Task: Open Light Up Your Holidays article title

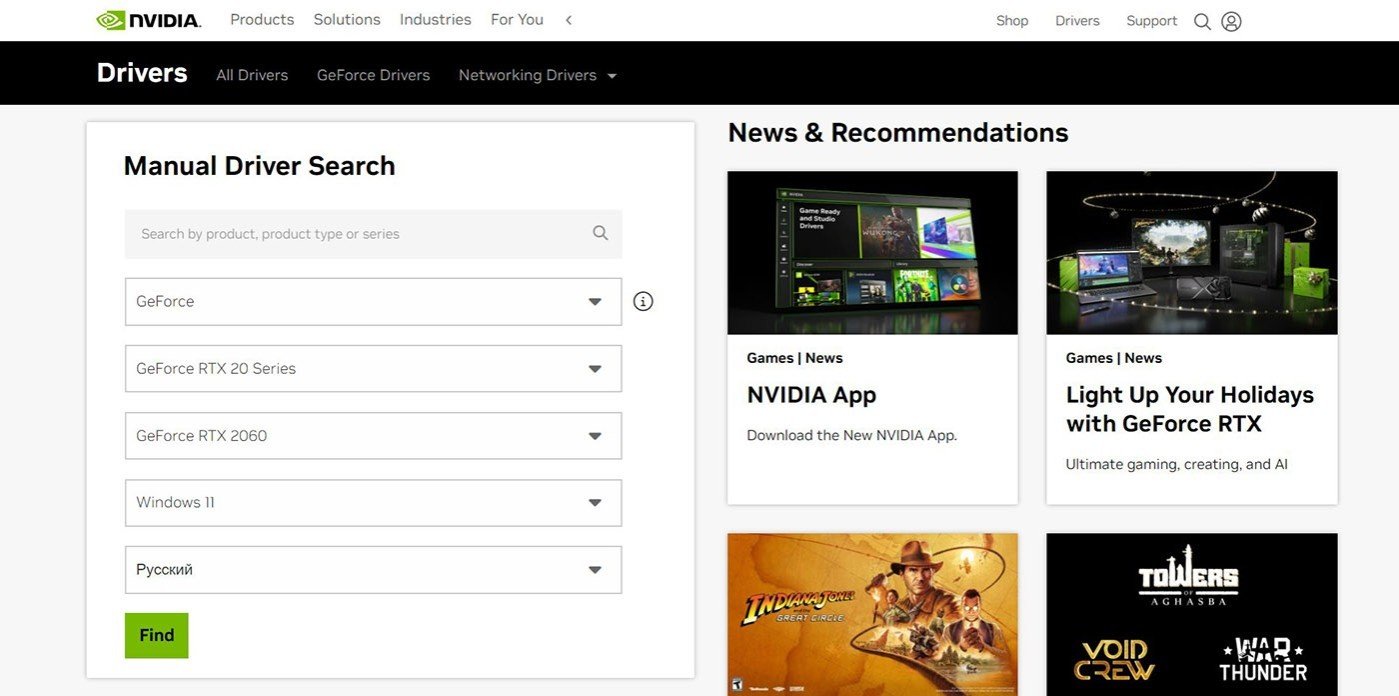Action: coord(1190,409)
